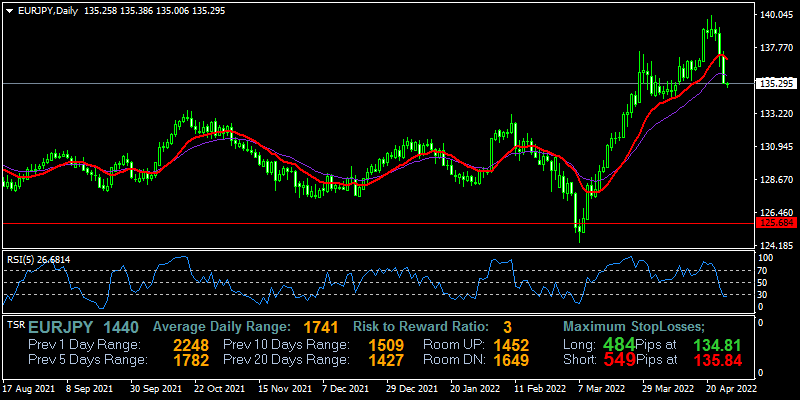Click the 1440 timeframe value in TSR panel
The height and width of the screenshot is (400, 800).
[x=120, y=327]
